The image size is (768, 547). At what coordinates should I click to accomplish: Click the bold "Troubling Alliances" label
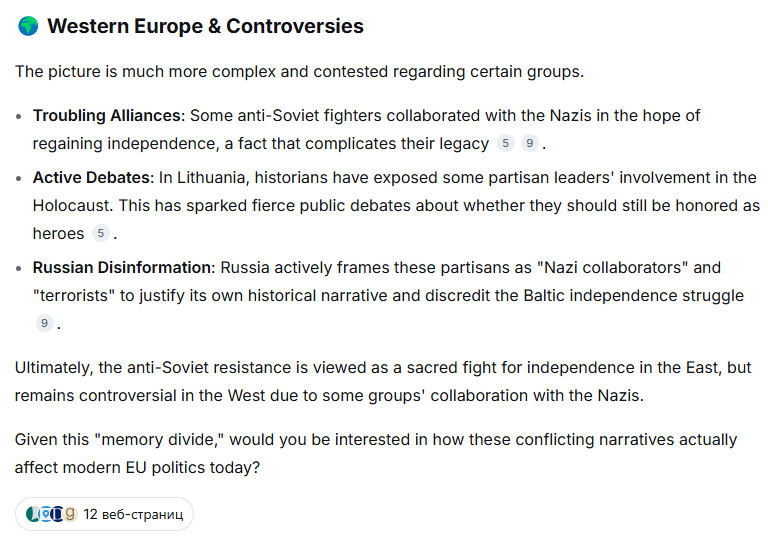coord(107,116)
